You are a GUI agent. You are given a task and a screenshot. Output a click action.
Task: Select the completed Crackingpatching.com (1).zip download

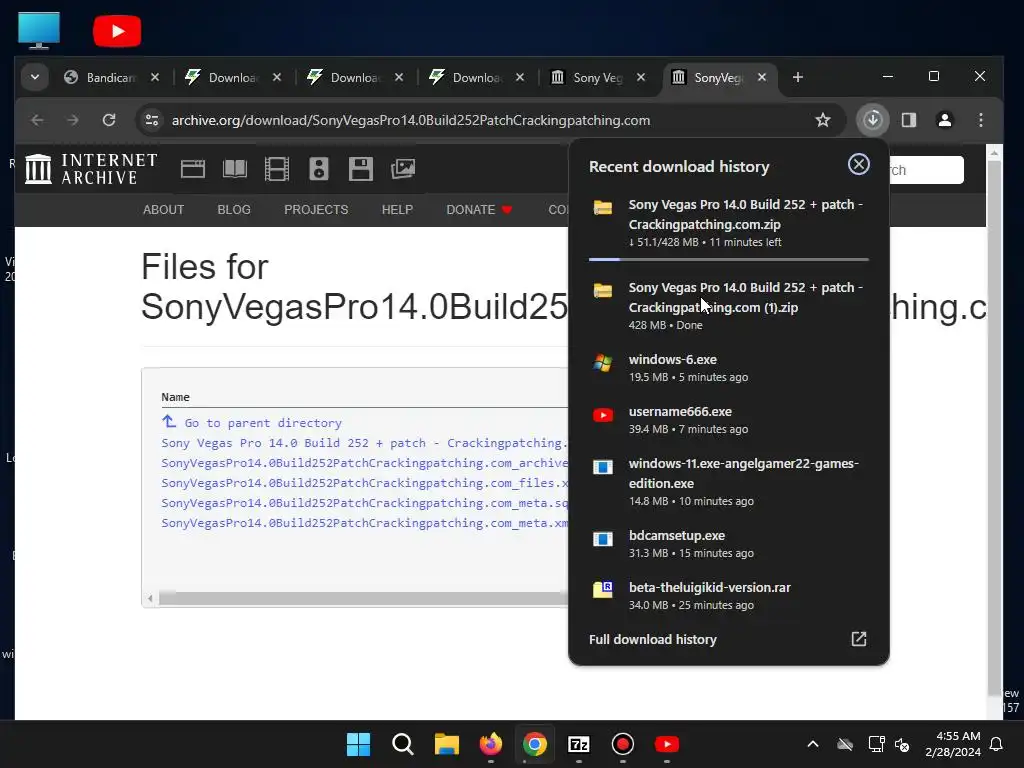(x=729, y=306)
